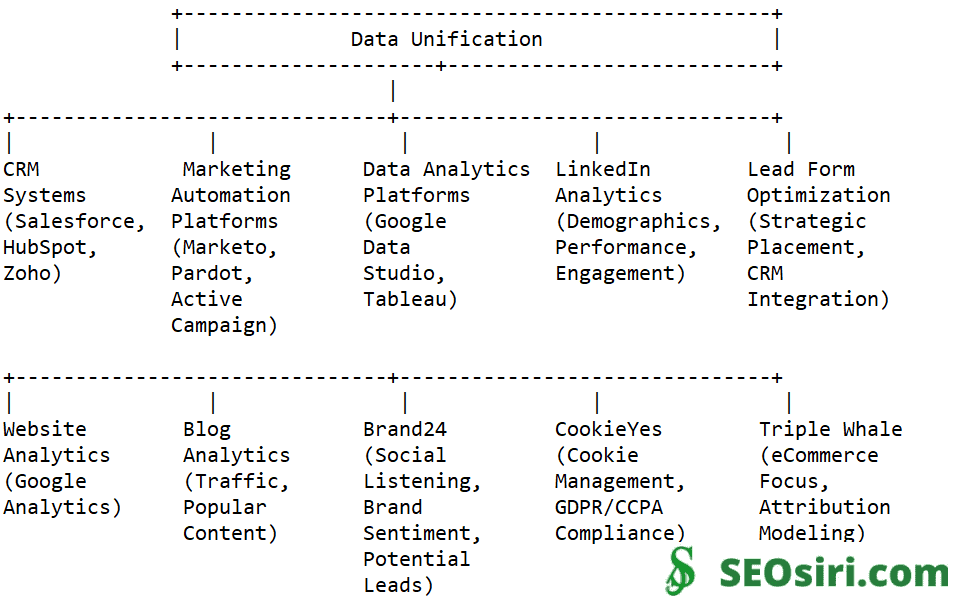Screen dimensions: 961x599
Task: Click the Blog Analytics label
Action: 236,442
